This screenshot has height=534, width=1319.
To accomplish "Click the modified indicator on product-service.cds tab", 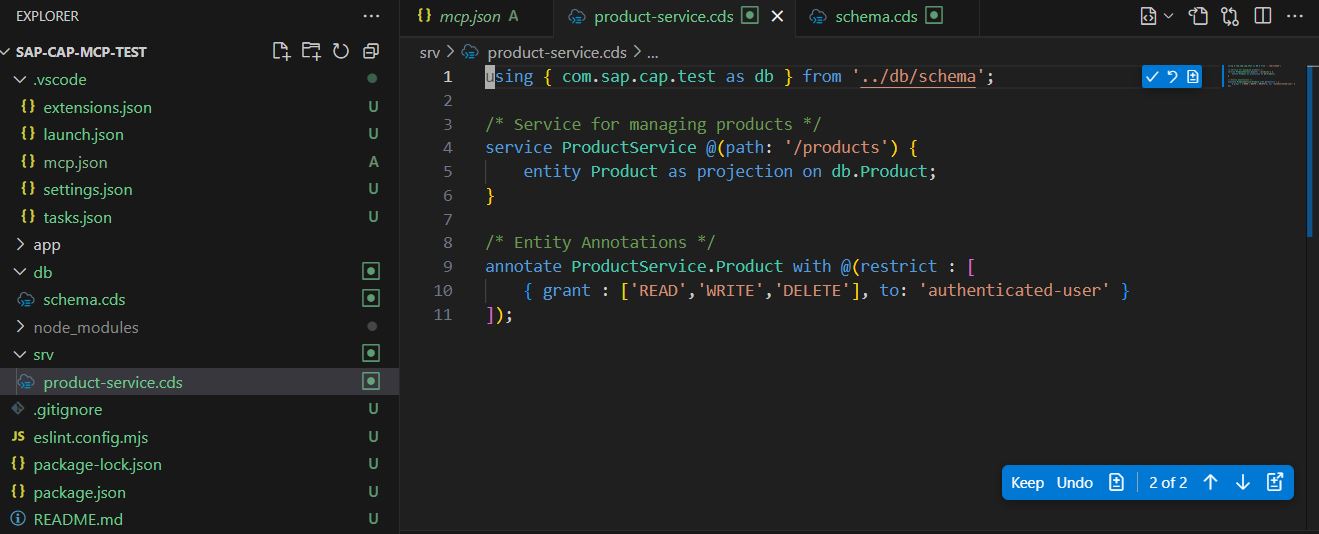I will pos(749,16).
